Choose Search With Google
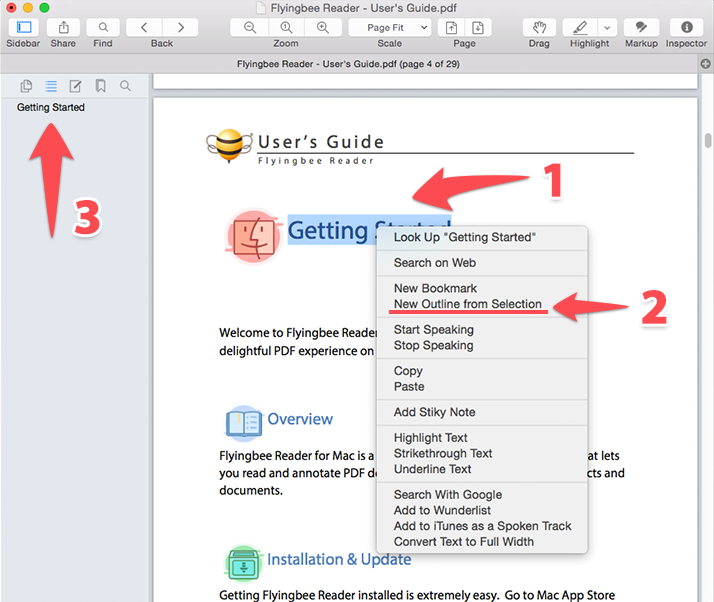714x602 pixels. [x=482, y=495]
